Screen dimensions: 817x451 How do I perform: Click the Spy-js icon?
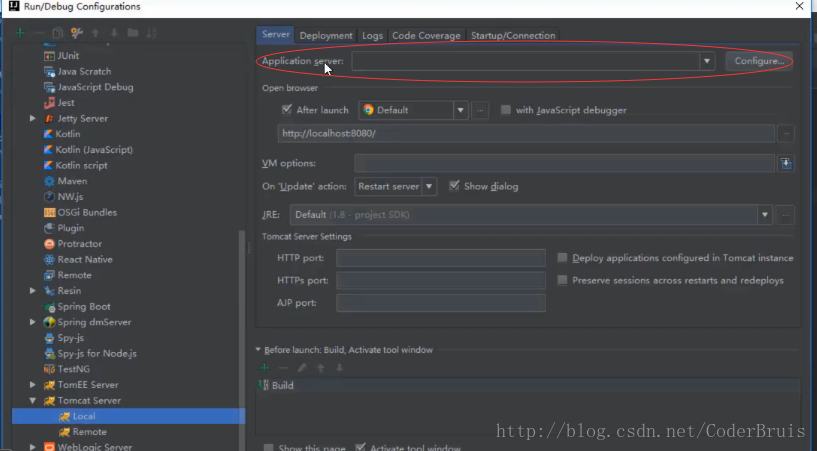[49, 338]
